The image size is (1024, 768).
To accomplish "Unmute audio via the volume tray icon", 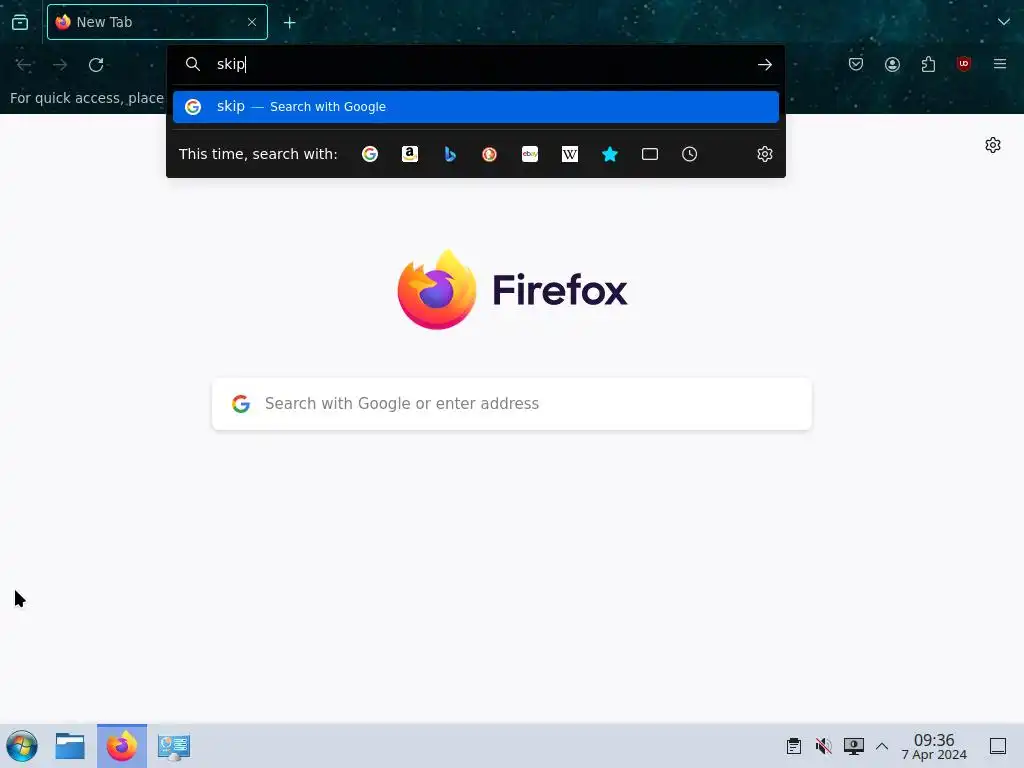I will click(824, 746).
